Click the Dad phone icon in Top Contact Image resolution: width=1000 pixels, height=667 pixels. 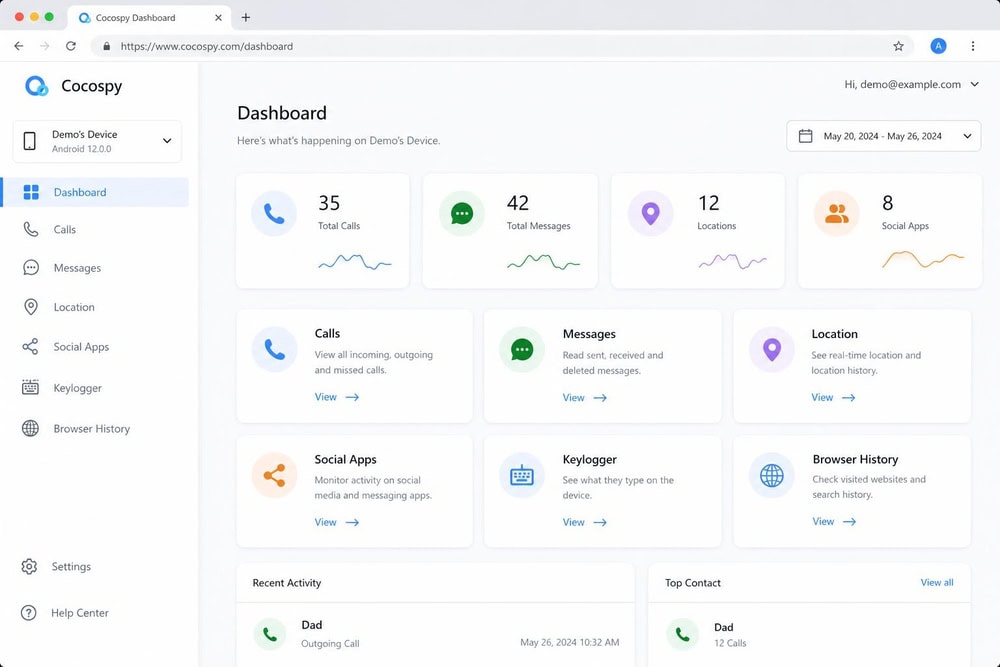(682, 634)
